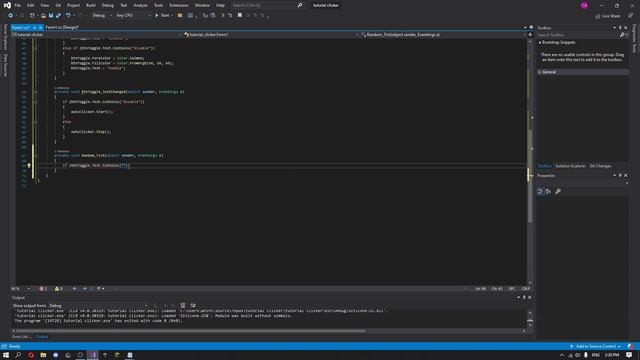
Task: Click the Navigate Backward icon
Action: [x=11, y=16]
